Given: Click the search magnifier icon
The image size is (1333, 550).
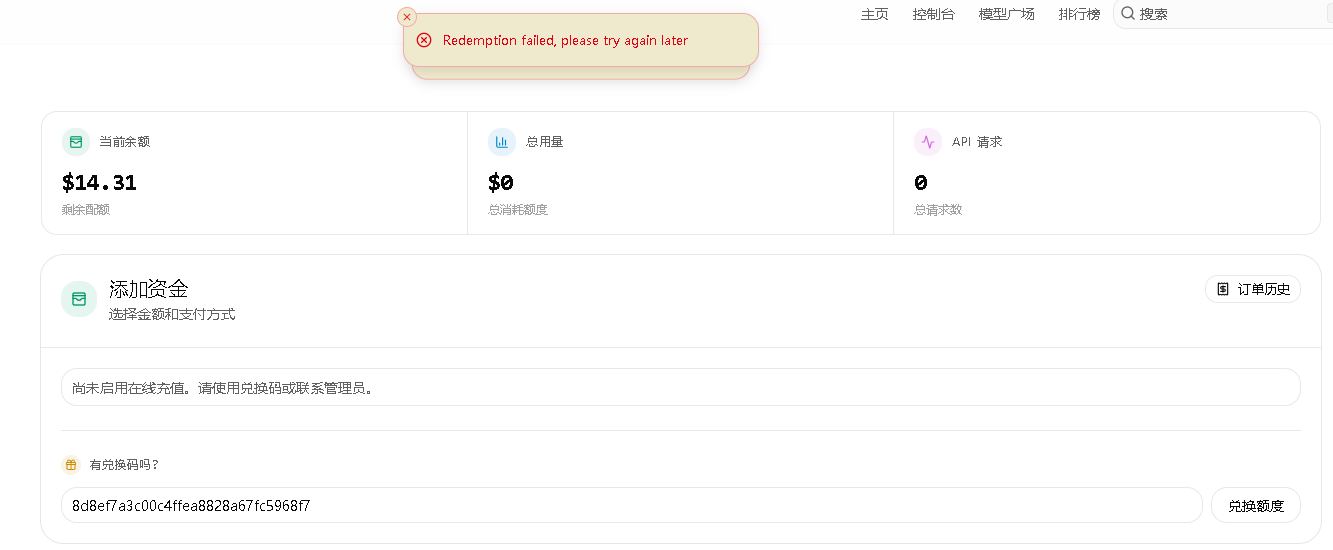Looking at the screenshot, I should pos(1128,14).
